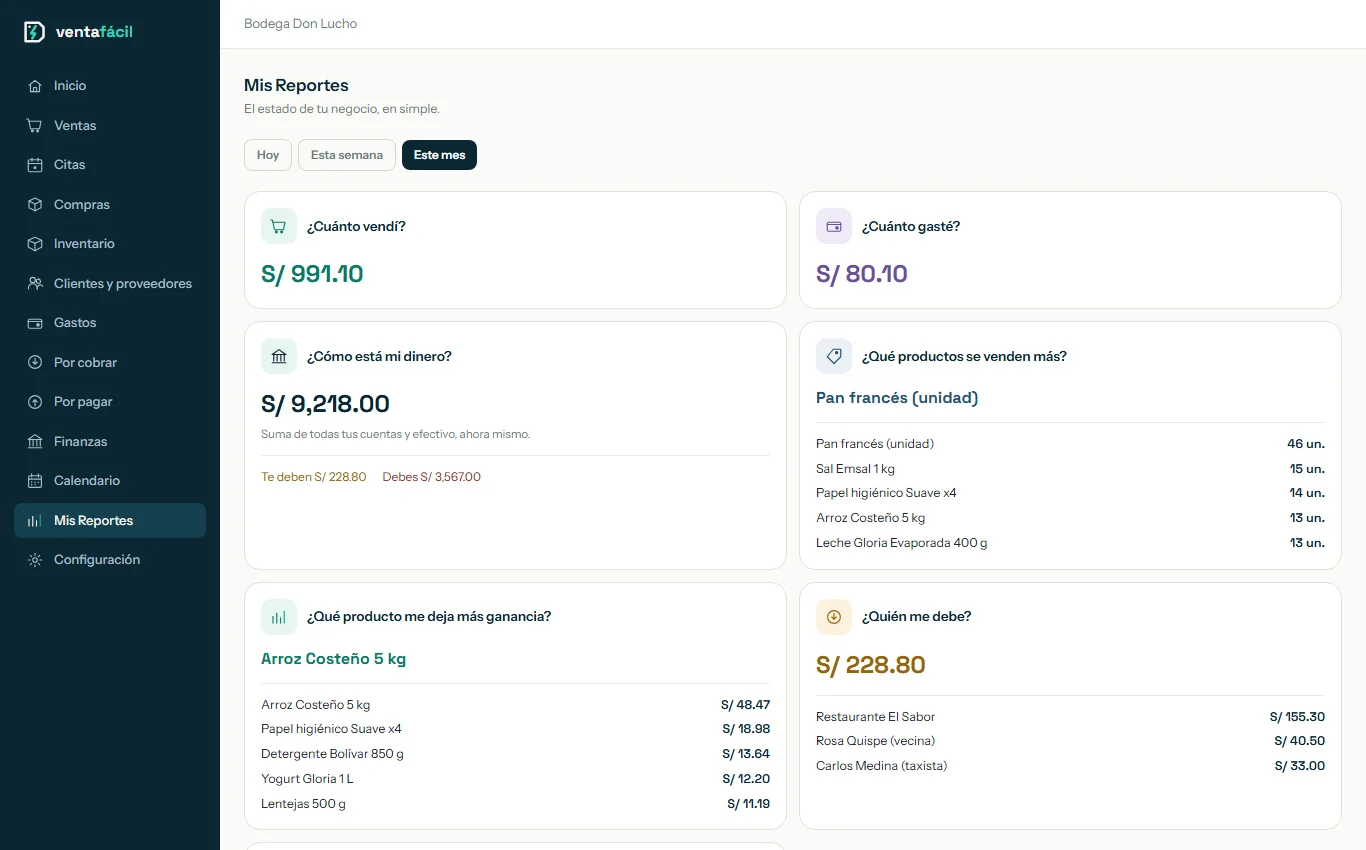Click the Calendario icon in sidebar
Image resolution: width=1366 pixels, height=850 pixels.
(35, 481)
